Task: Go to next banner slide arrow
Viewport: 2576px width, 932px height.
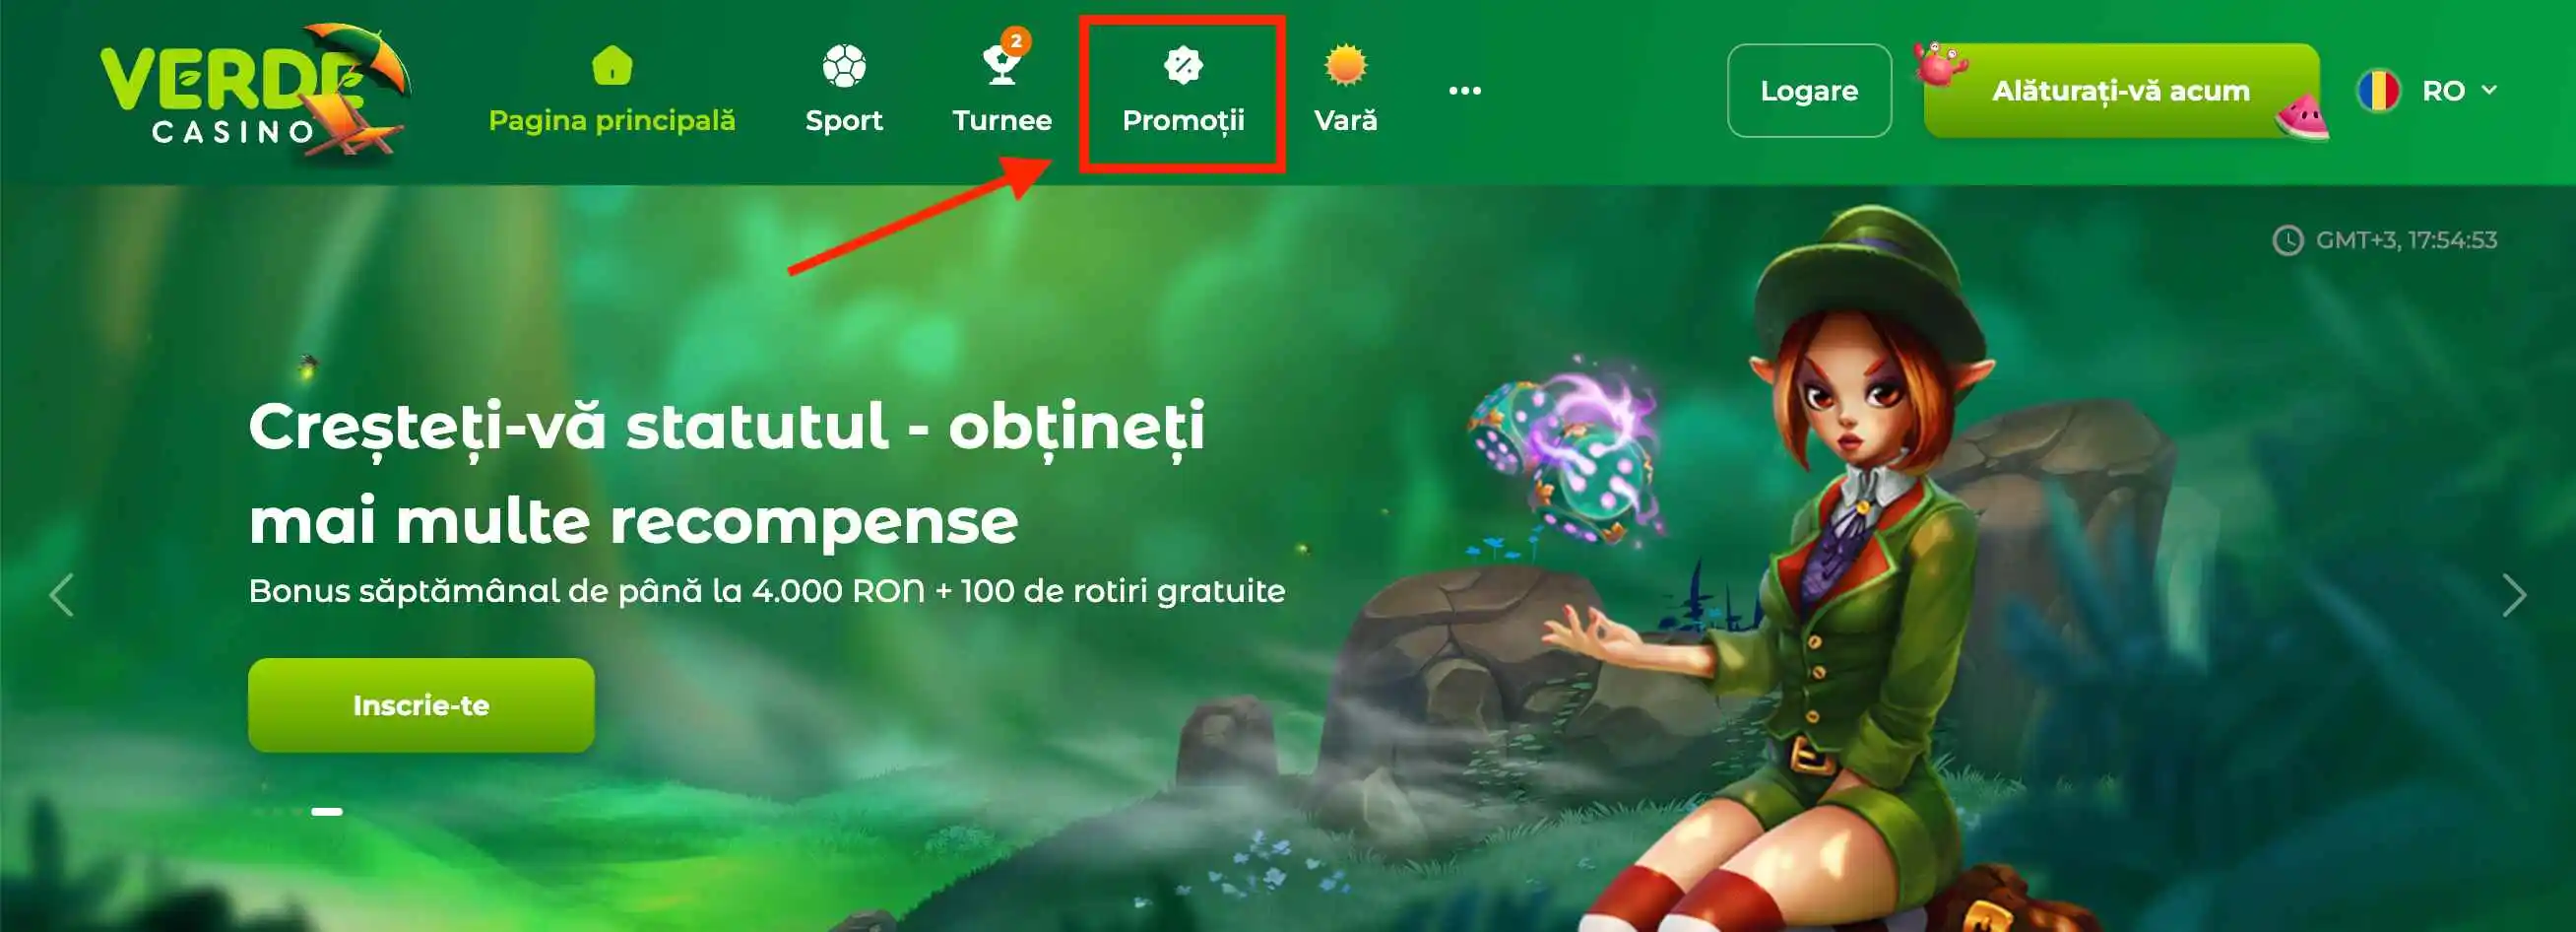Action: 2513,596
